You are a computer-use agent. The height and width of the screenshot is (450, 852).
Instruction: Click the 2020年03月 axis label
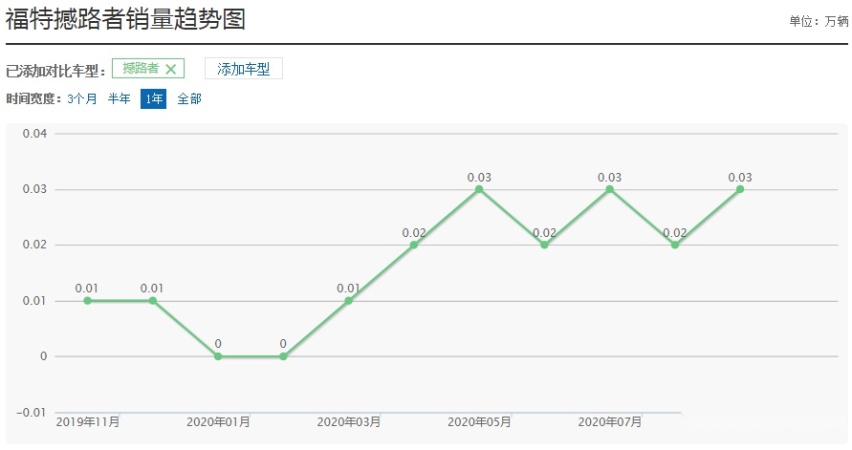point(348,422)
